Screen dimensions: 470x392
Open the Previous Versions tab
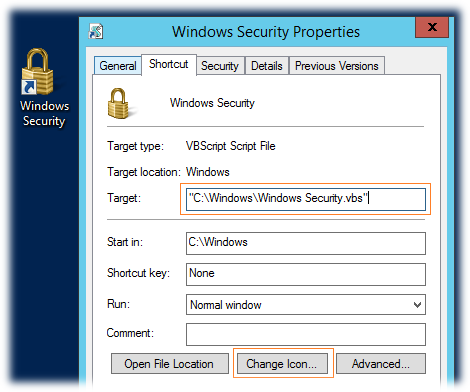(x=337, y=66)
